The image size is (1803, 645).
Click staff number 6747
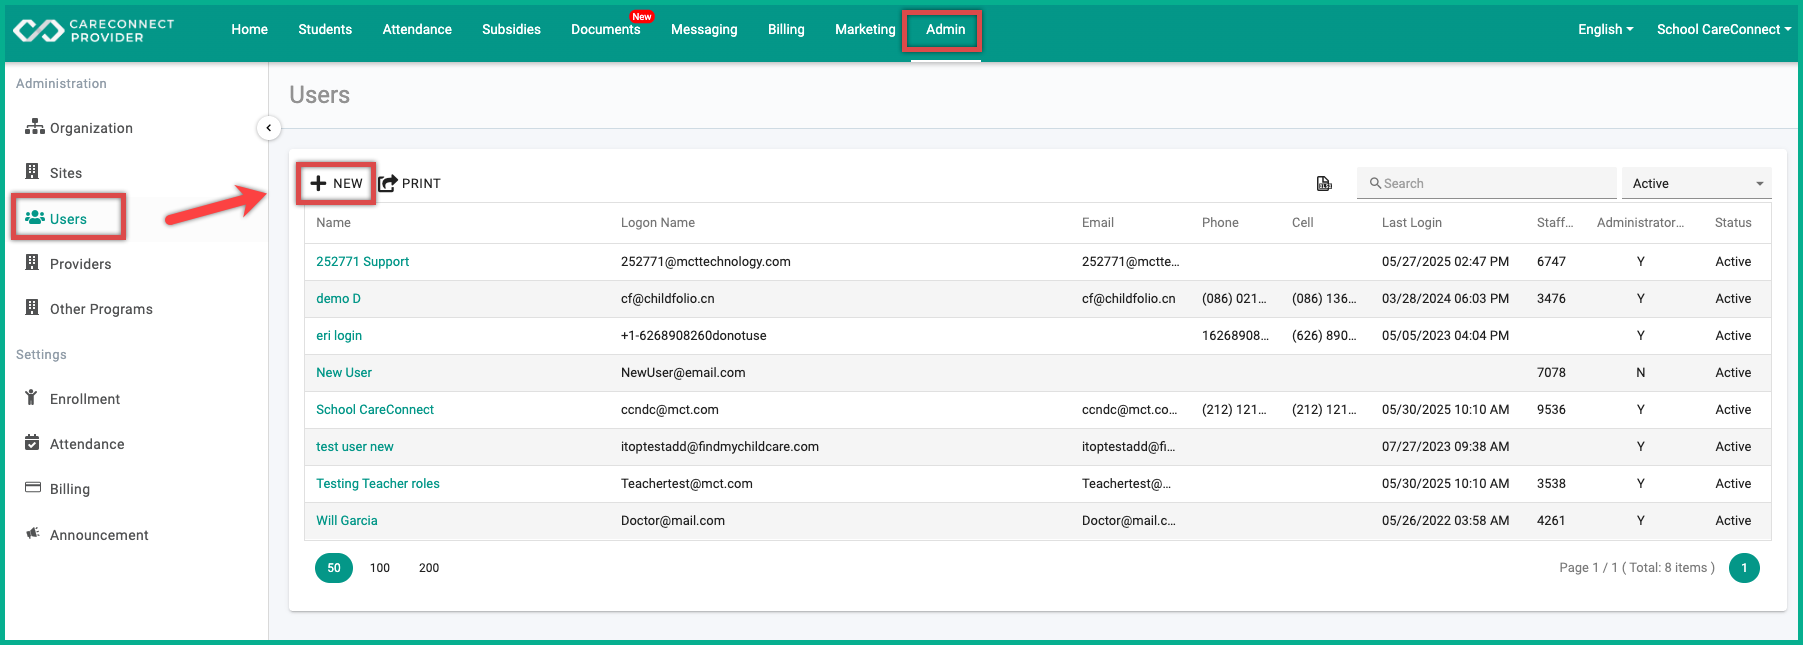click(1551, 261)
